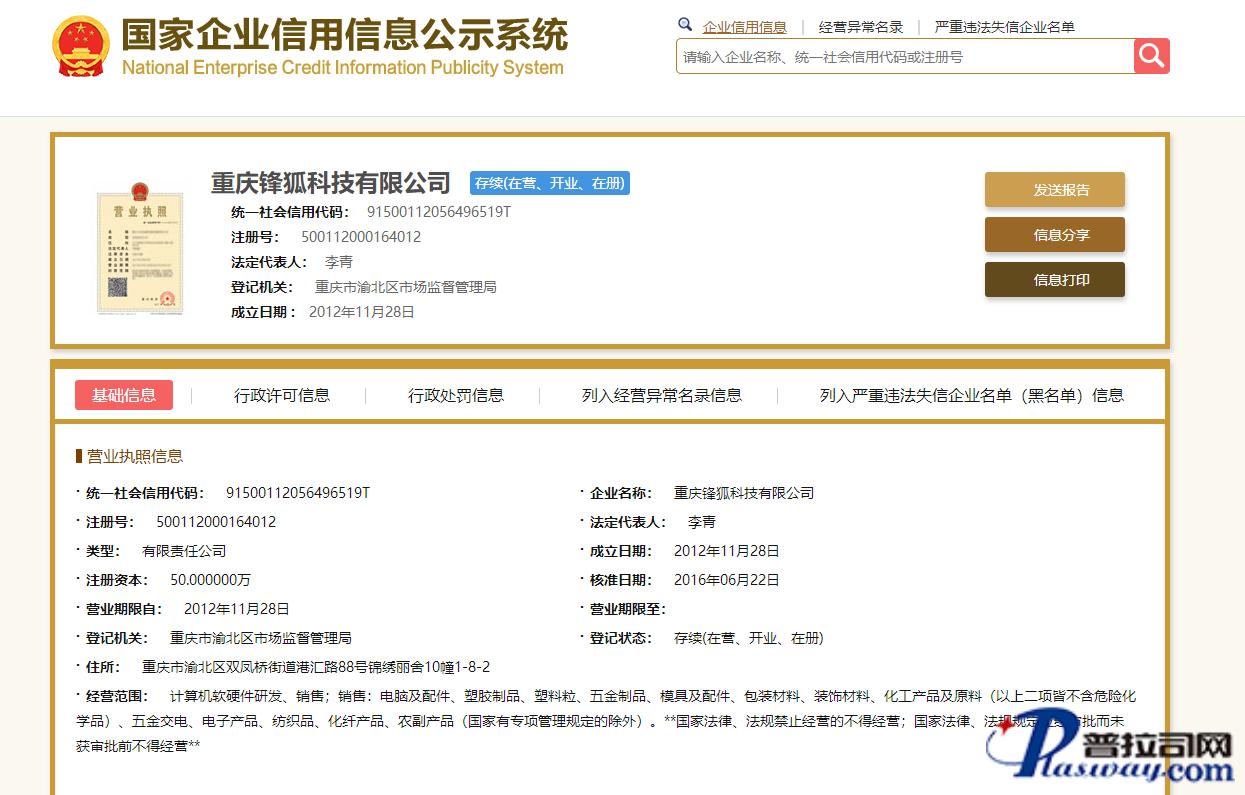
Task: Click the national emblem logo
Action: [81, 47]
